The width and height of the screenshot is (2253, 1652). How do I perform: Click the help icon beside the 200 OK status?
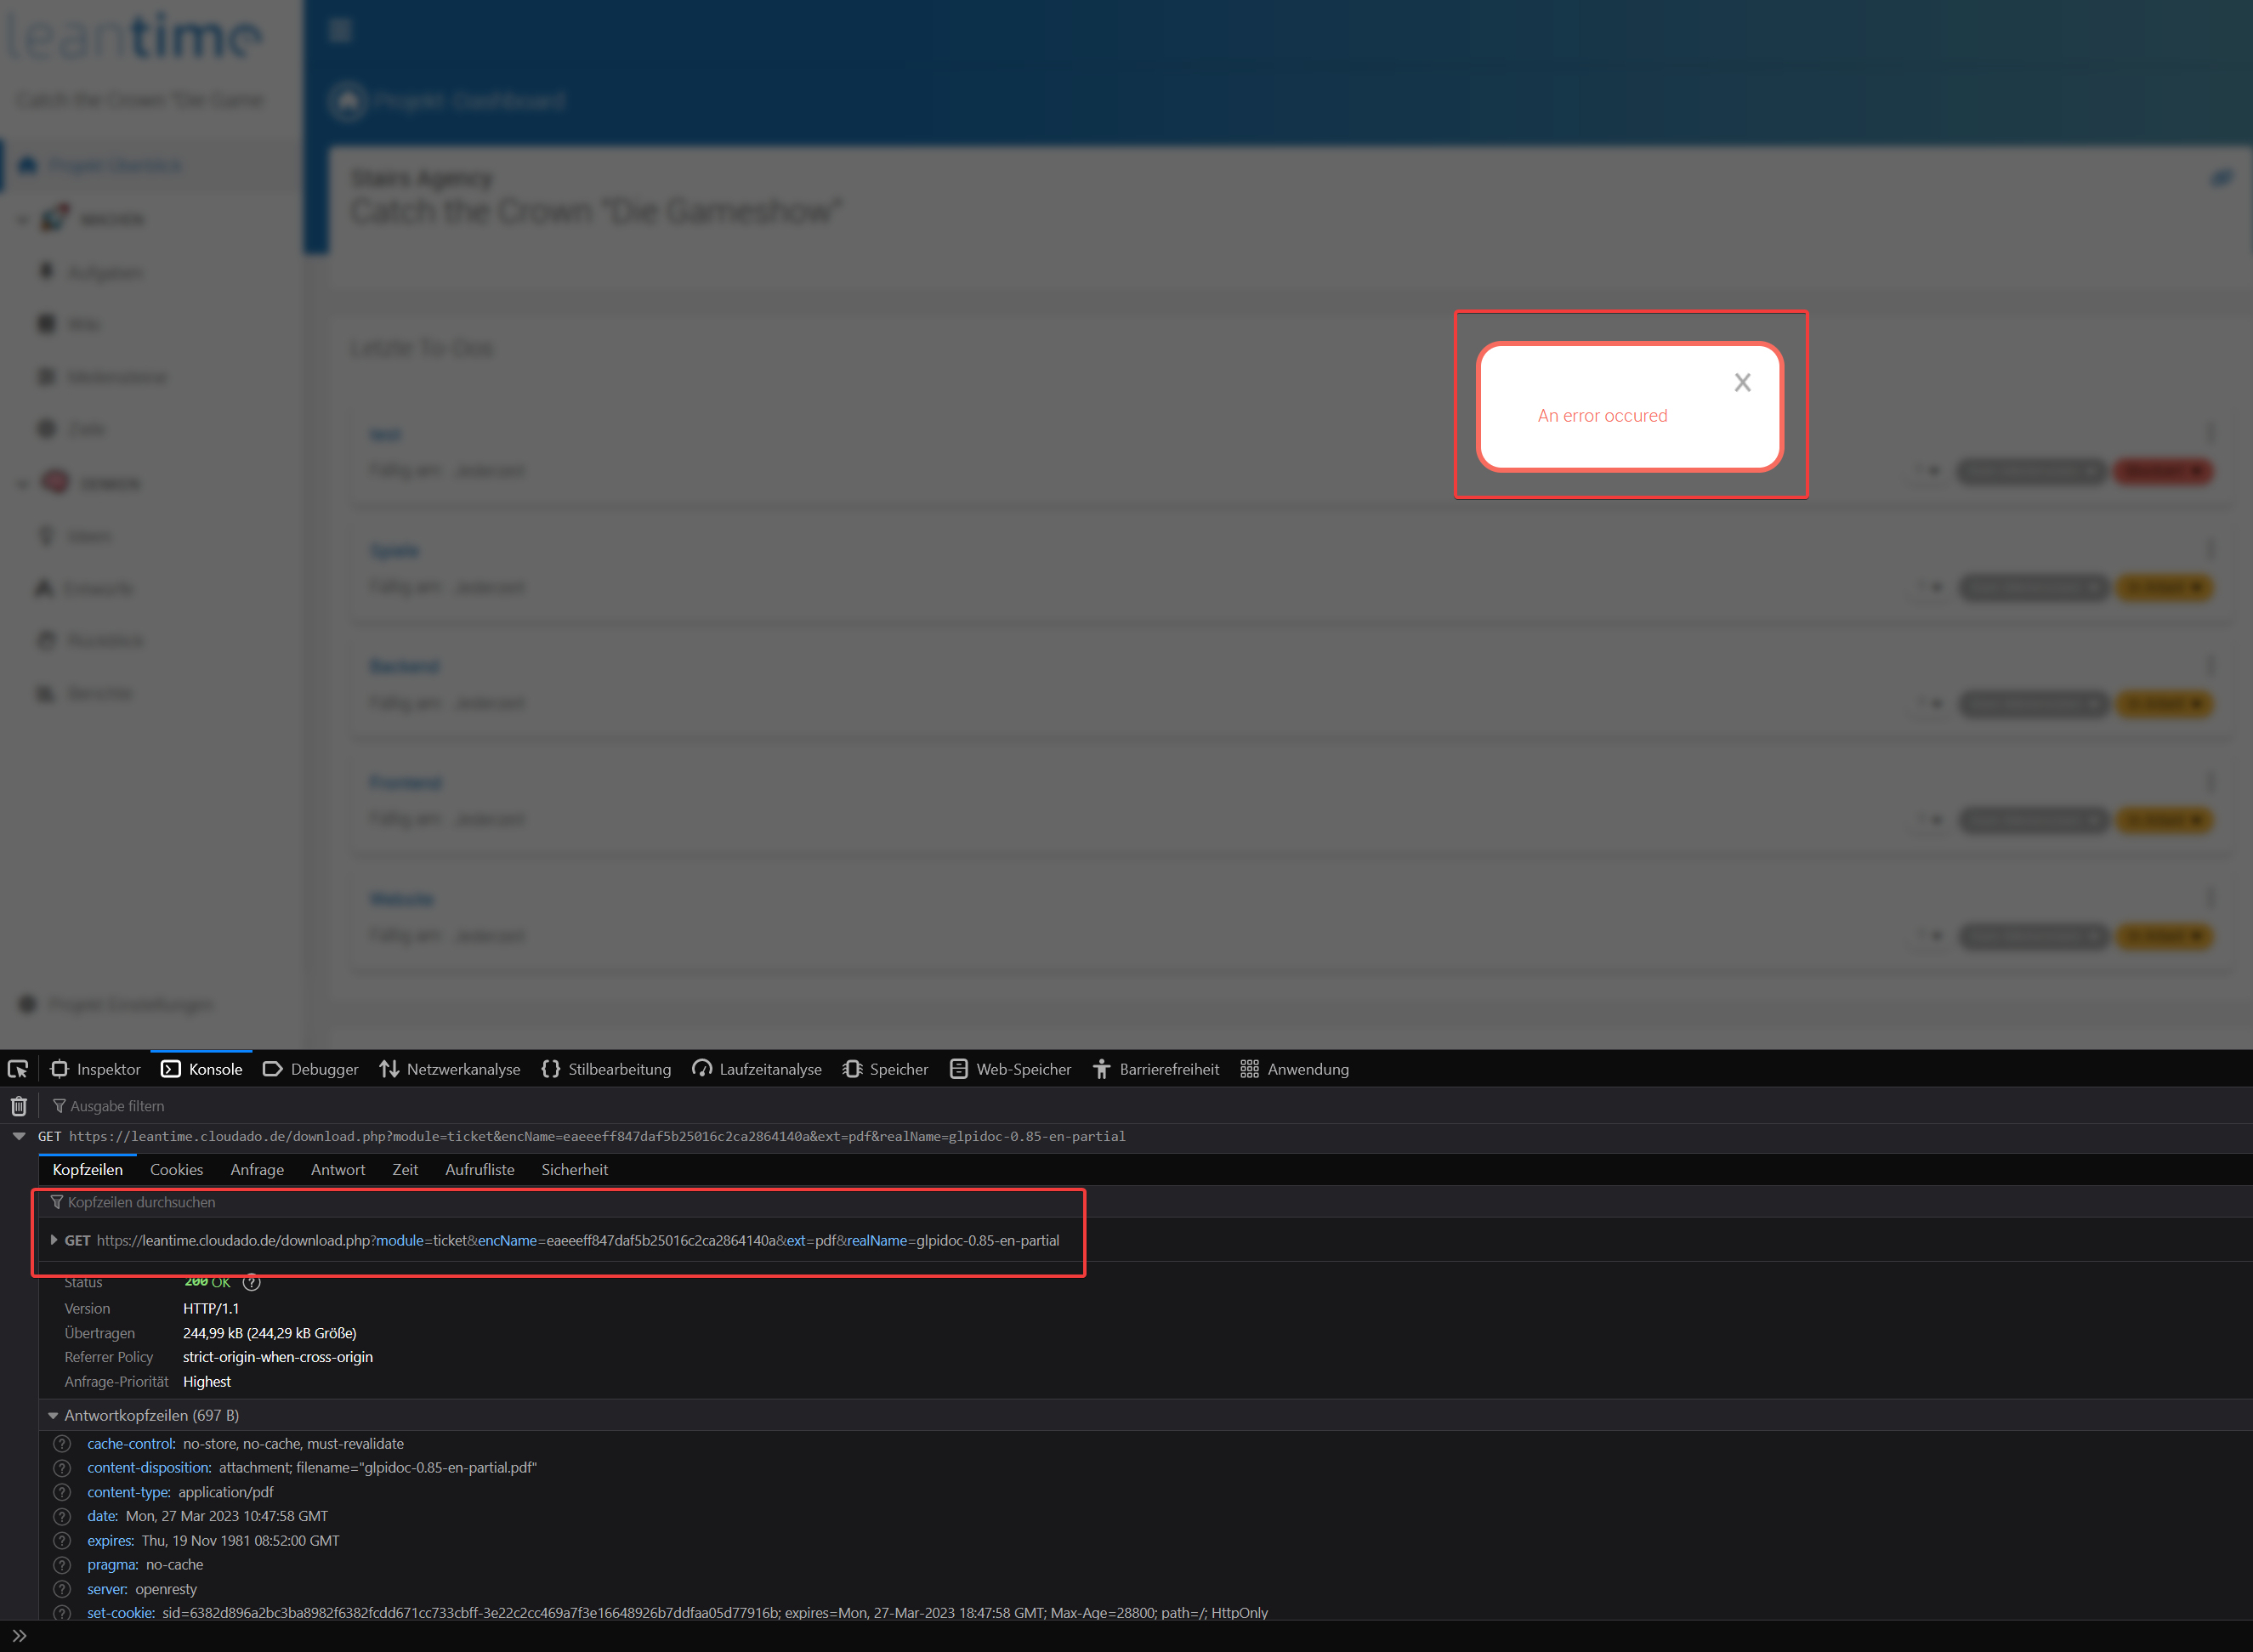coord(251,1282)
